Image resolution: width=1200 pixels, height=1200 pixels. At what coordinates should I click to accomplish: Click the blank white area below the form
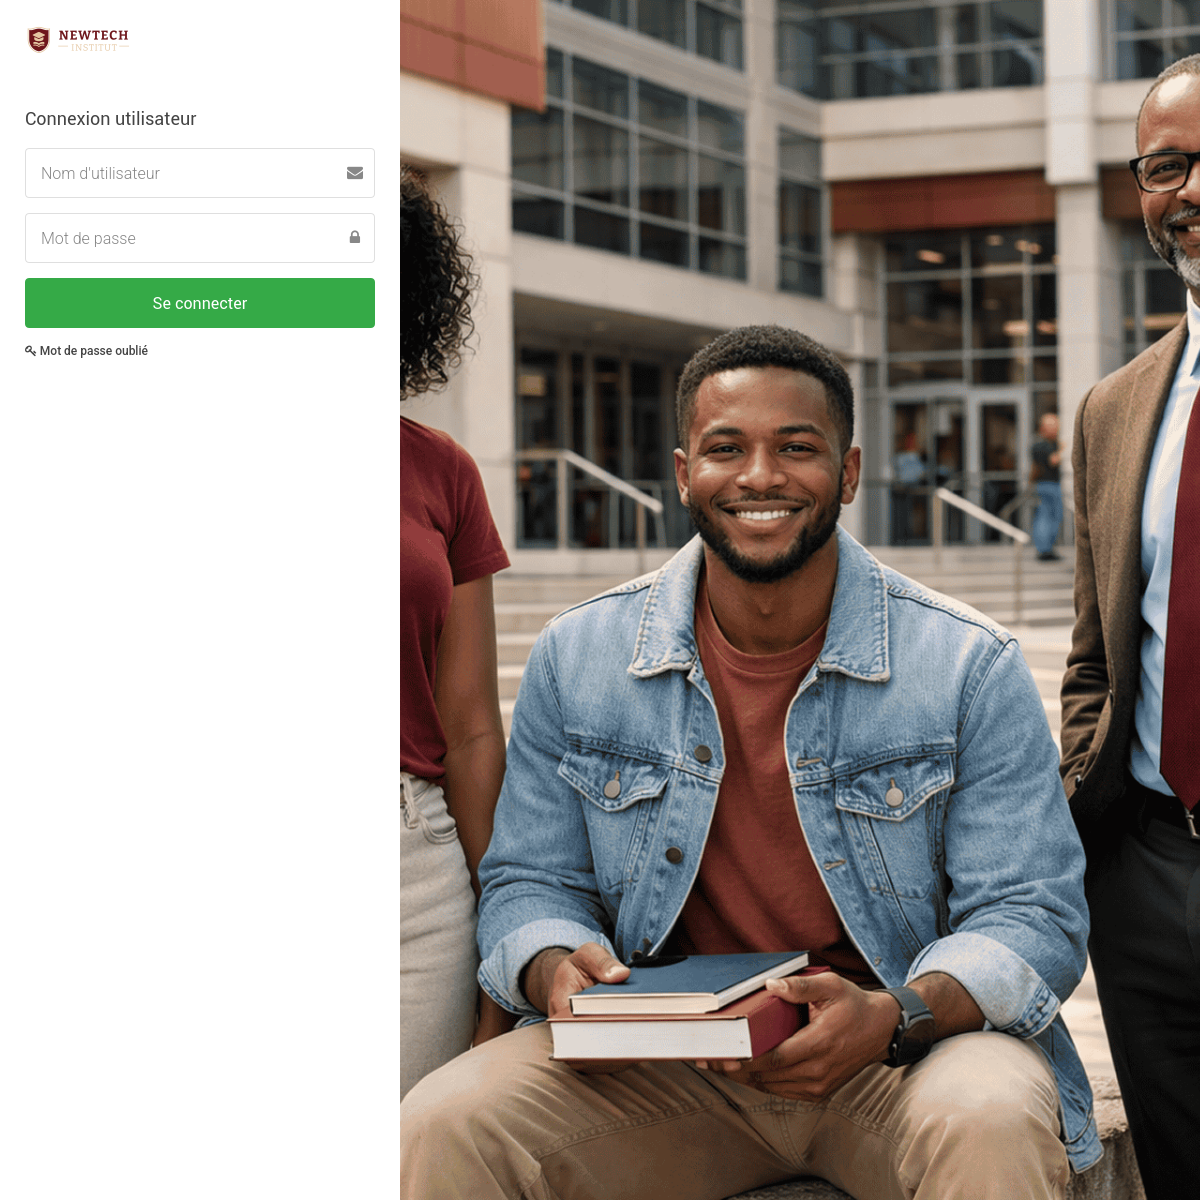200,780
